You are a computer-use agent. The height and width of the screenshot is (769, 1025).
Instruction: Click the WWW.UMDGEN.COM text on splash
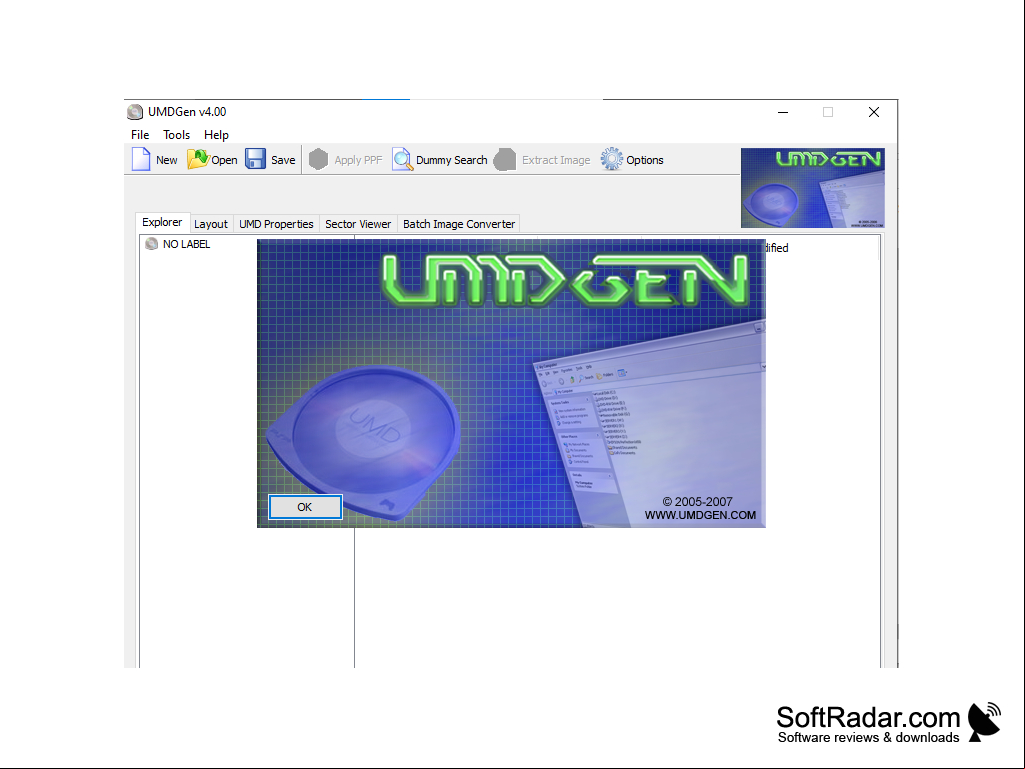tap(700, 515)
